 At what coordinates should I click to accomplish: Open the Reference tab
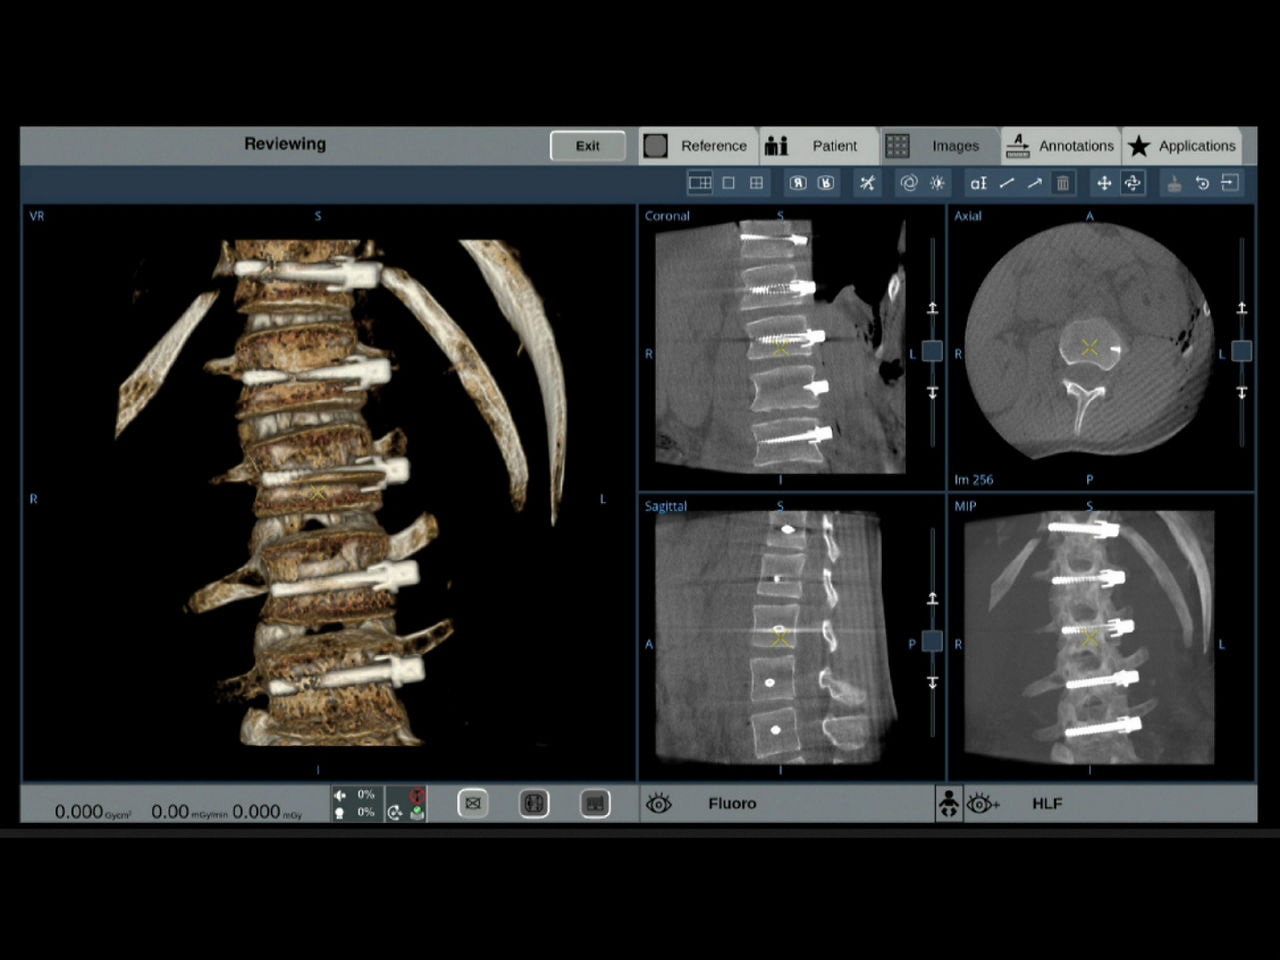(698, 146)
